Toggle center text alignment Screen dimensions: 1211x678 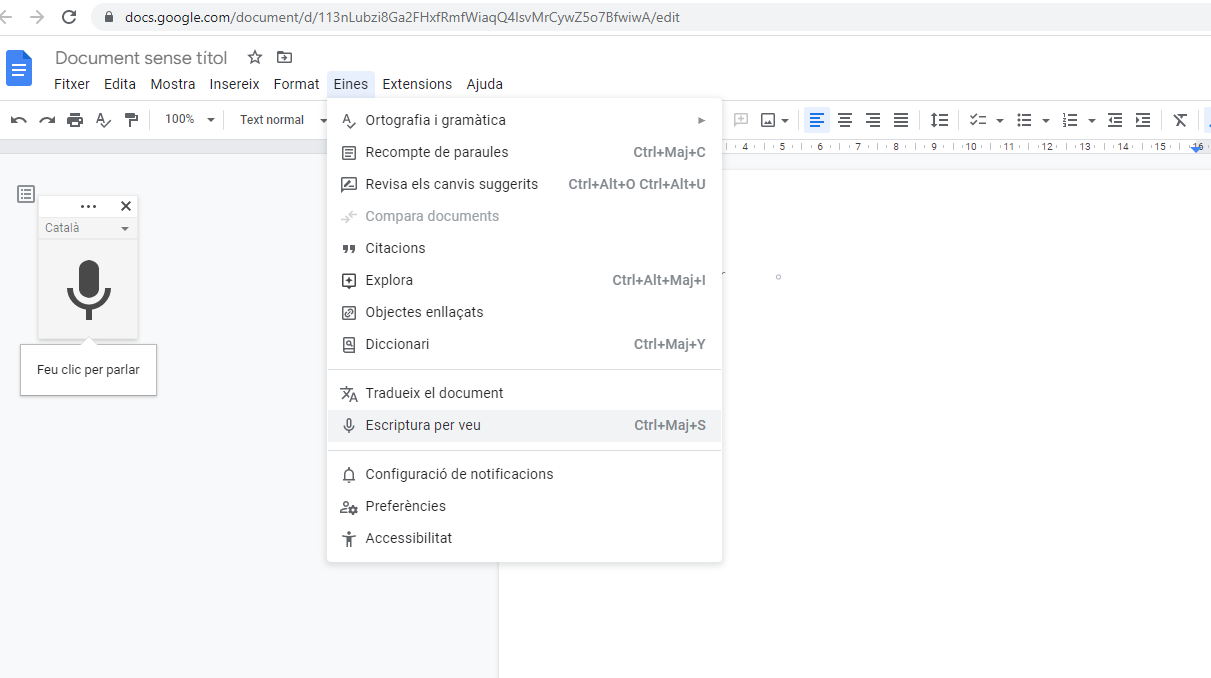tap(845, 120)
